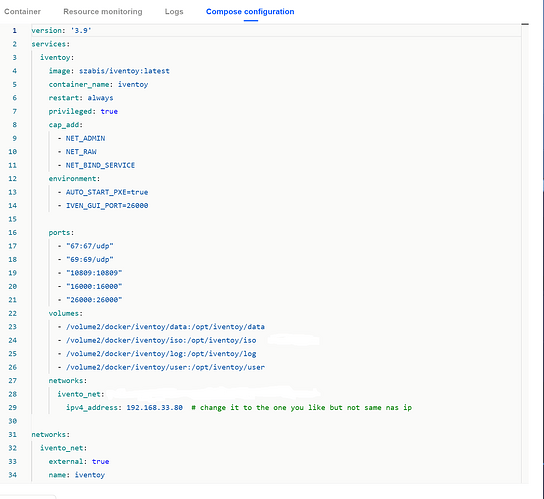Click "ivento_net:" on line 32
Viewport: 544px width, 499px height.
coord(63,448)
